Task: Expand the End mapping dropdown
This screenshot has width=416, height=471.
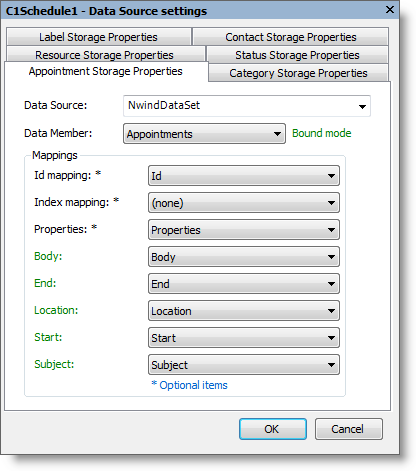Action: 244,284
